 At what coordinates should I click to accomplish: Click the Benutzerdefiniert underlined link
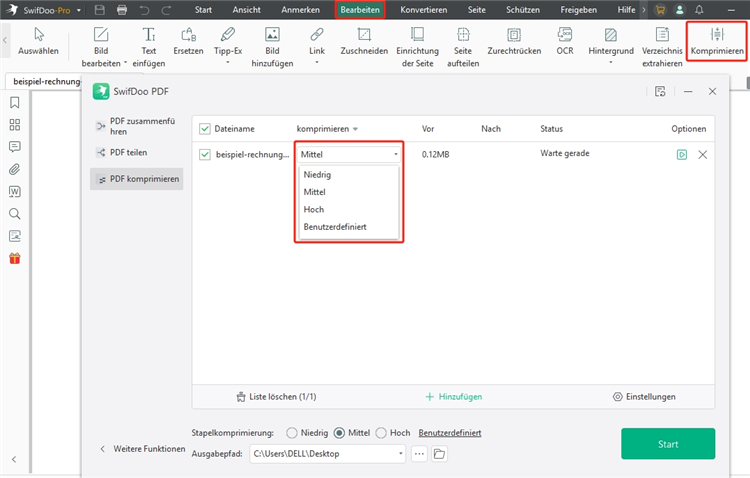tap(450, 433)
